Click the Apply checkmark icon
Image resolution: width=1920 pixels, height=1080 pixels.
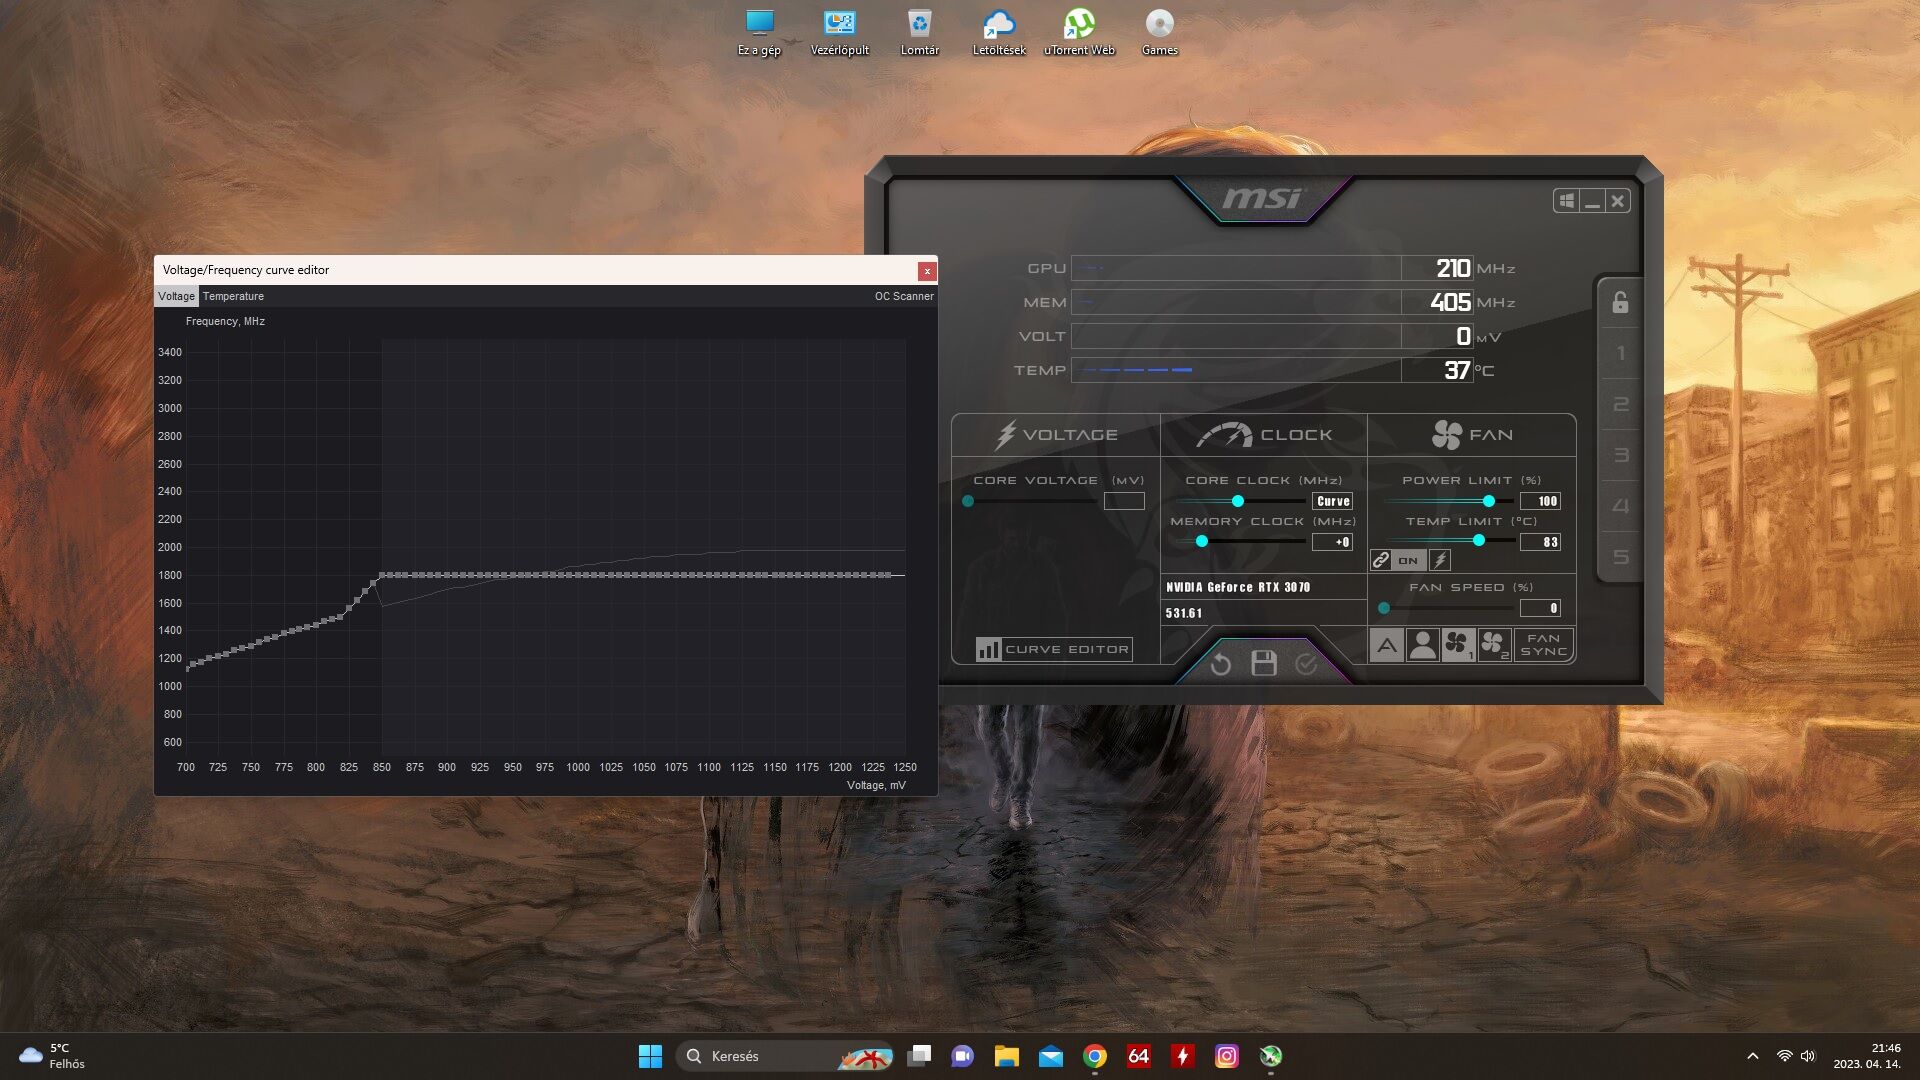pos(1306,664)
